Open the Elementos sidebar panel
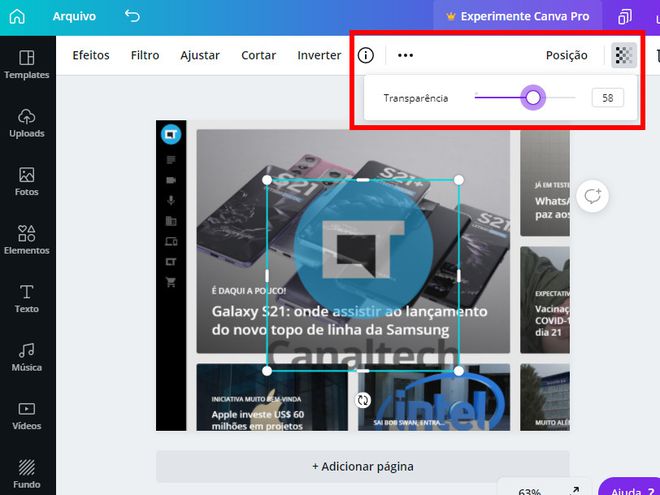 pos(27,240)
